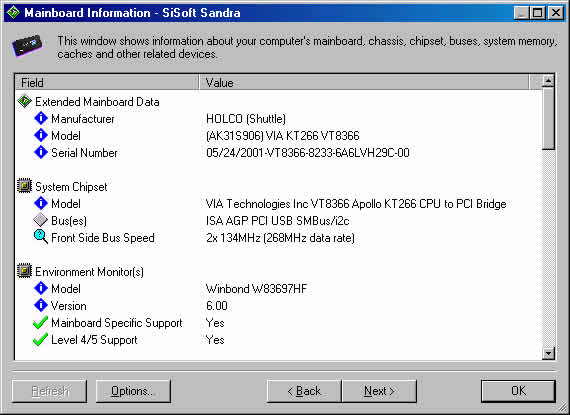570x415 pixels.
Task: Go to the Next module
Action: 379,391
